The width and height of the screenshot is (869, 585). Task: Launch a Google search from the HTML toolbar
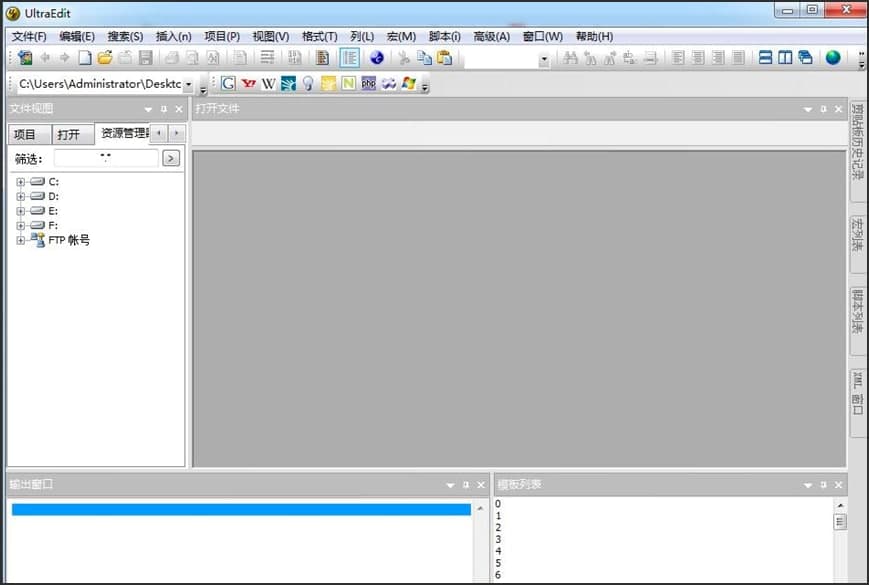[226, 84]
